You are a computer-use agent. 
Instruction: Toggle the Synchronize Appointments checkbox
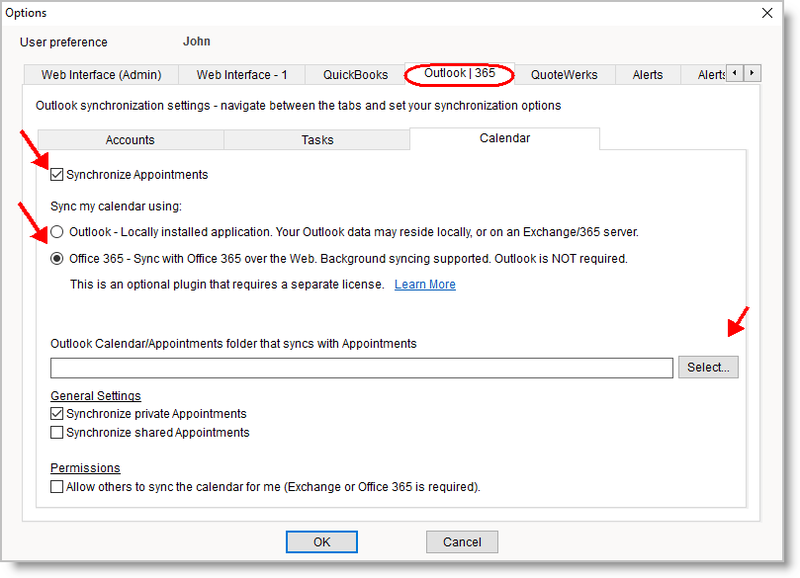pos(58,175)
